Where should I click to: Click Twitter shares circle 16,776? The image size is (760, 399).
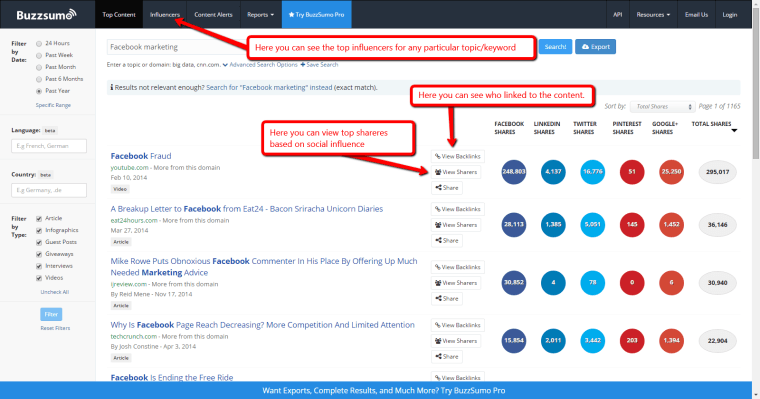(592, 172)
